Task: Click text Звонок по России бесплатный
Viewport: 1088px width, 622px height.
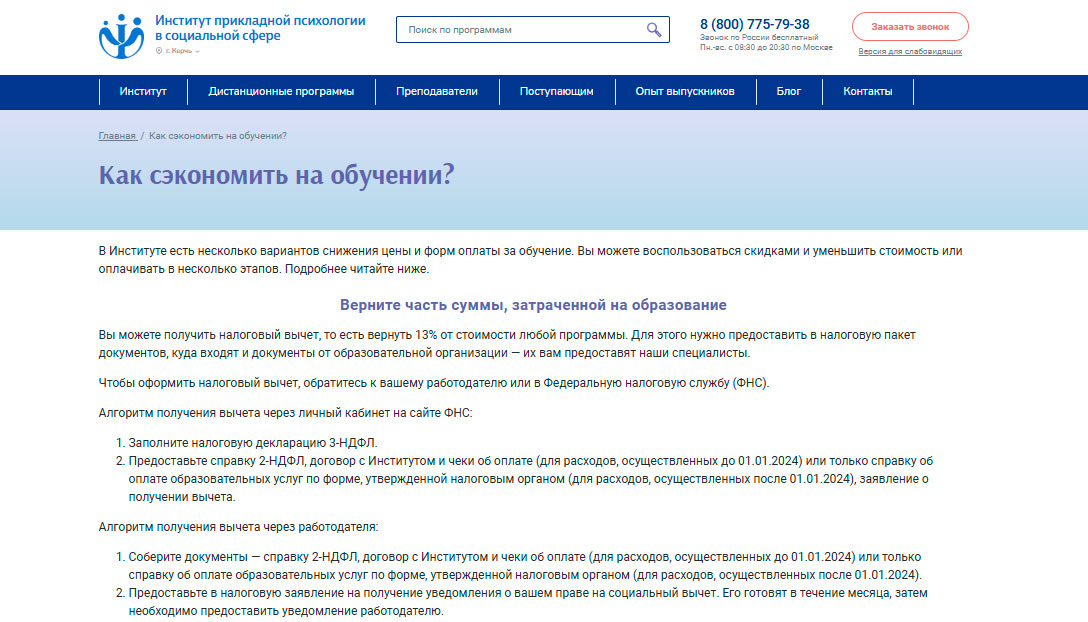Action: (759, 37)
